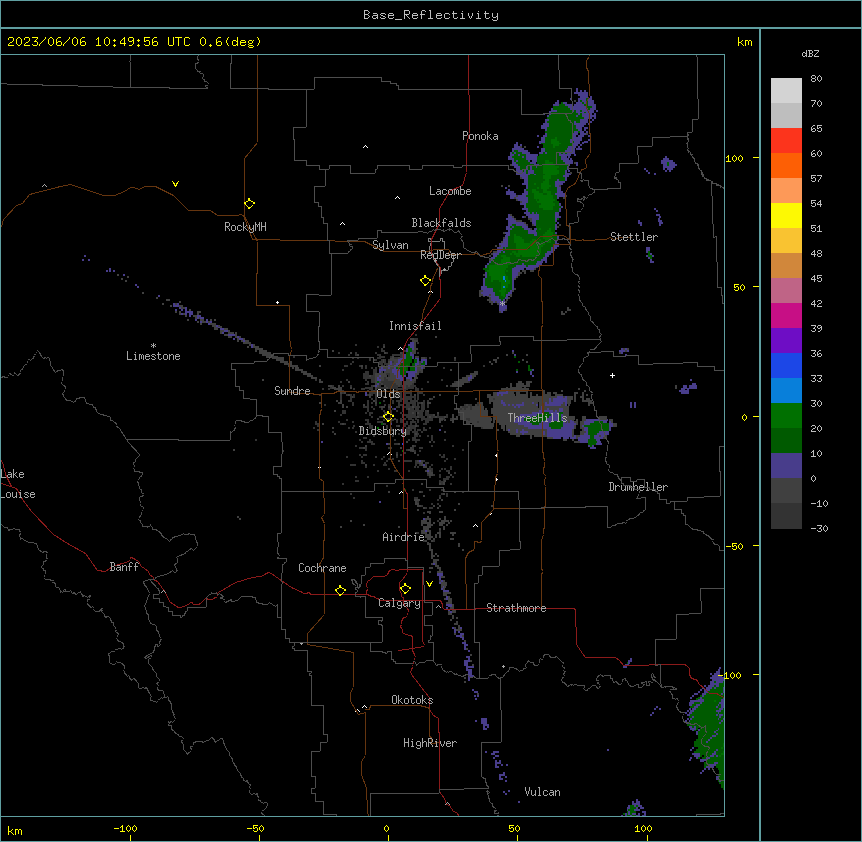Click the green 30 dBZ legend color
The image size is (862, 842).
[786, 416]
